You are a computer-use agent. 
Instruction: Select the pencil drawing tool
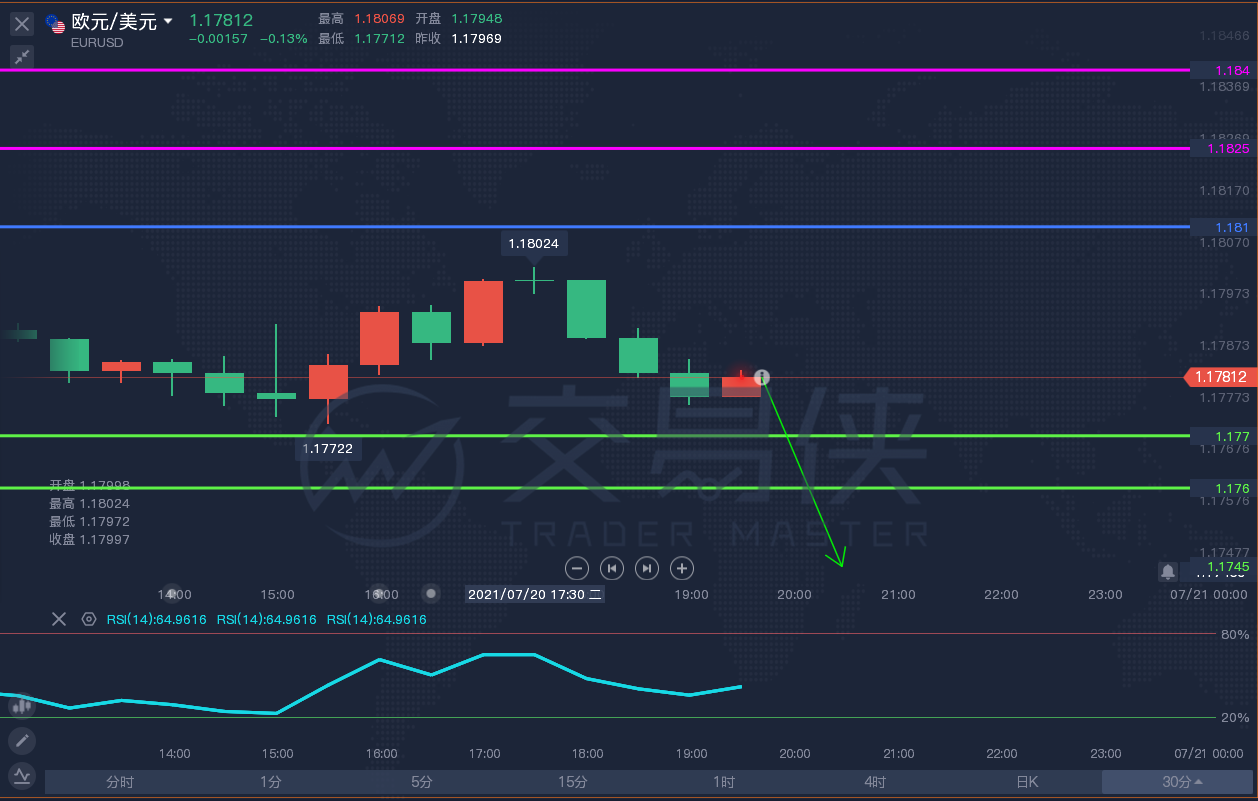click(x=22, y=741)
